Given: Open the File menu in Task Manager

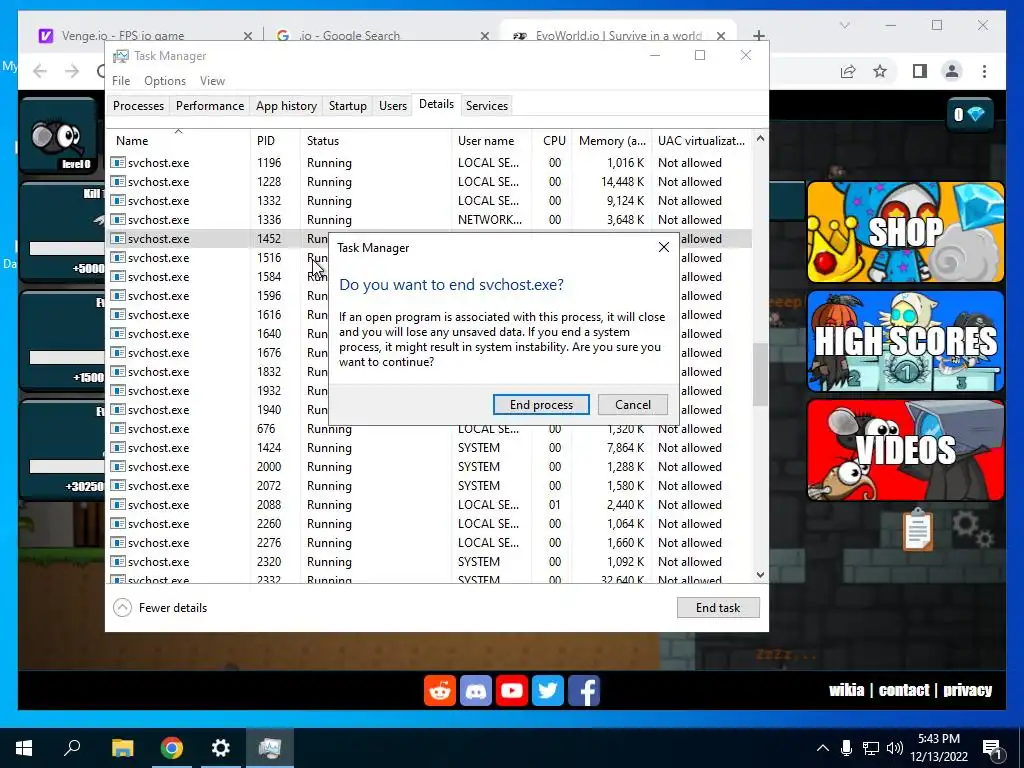Looking at the screenshot, I should [121, 80].
